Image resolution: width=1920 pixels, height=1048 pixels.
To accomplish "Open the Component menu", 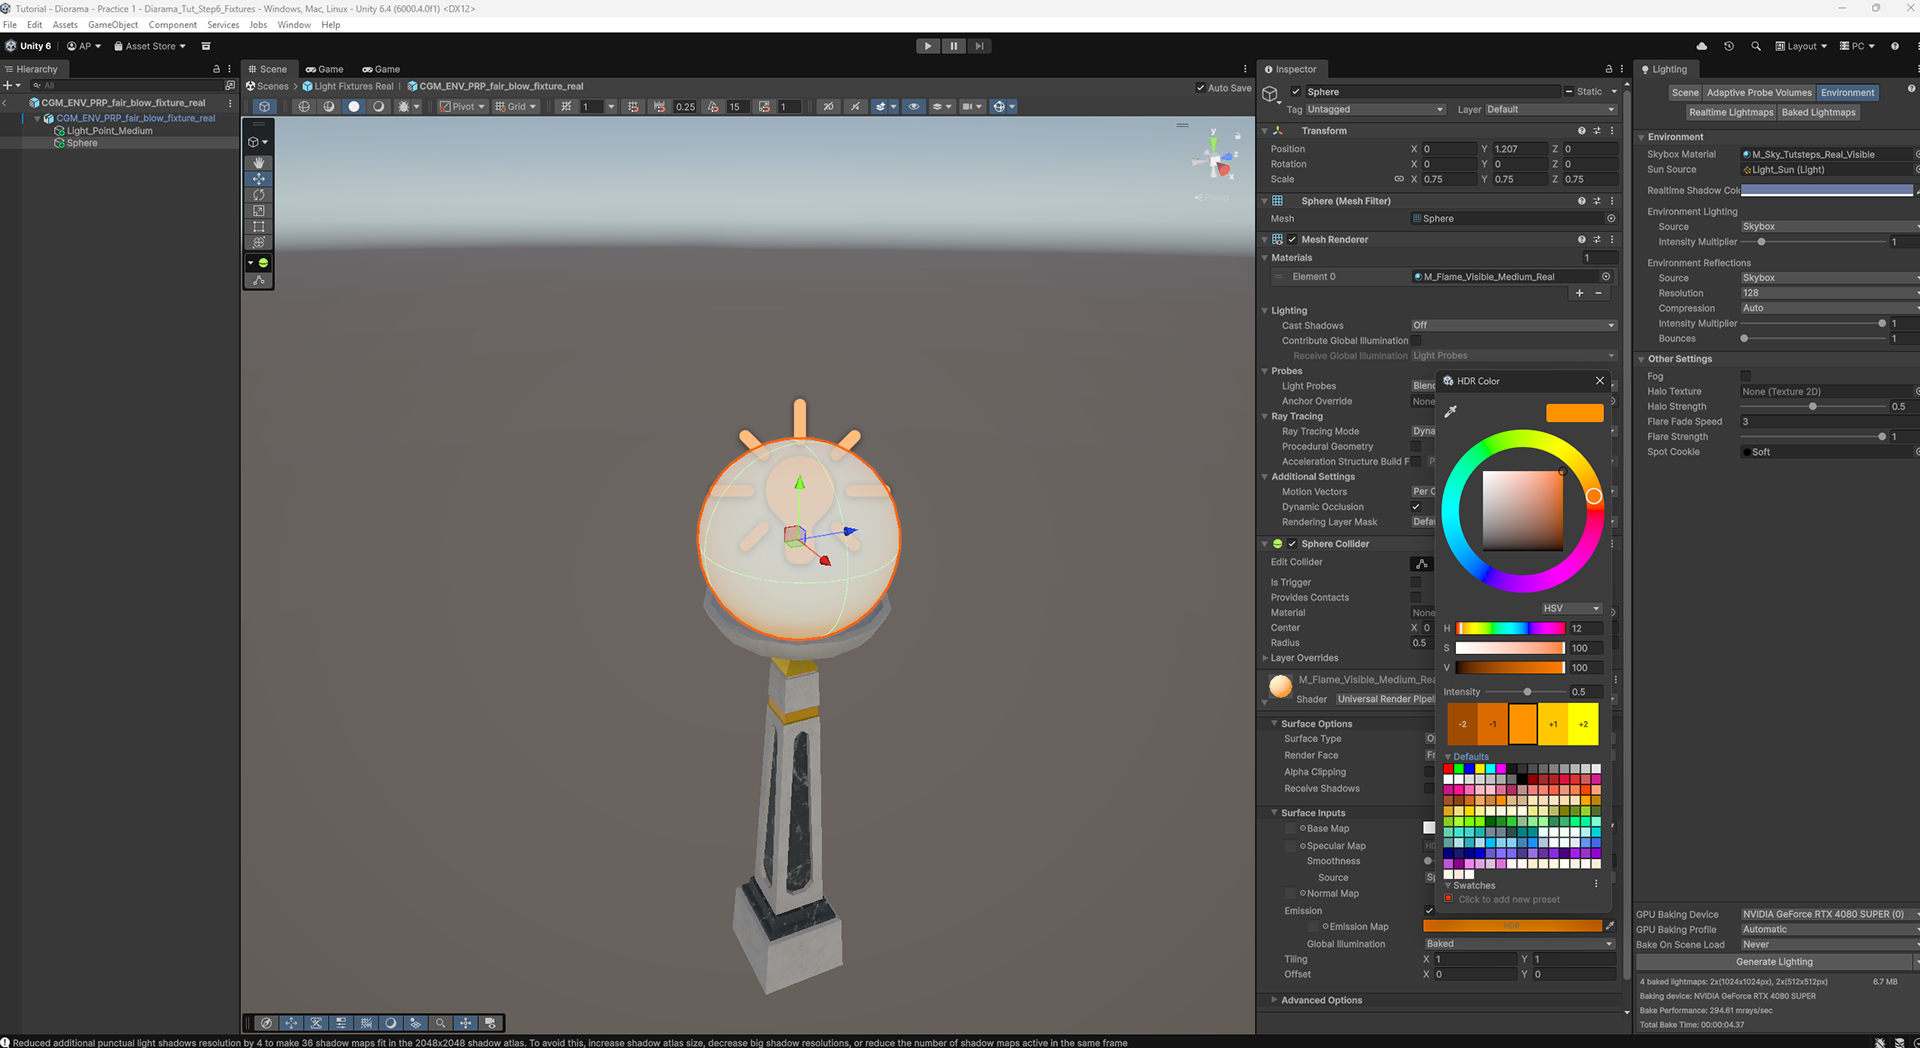I will (x=173, y=25).
